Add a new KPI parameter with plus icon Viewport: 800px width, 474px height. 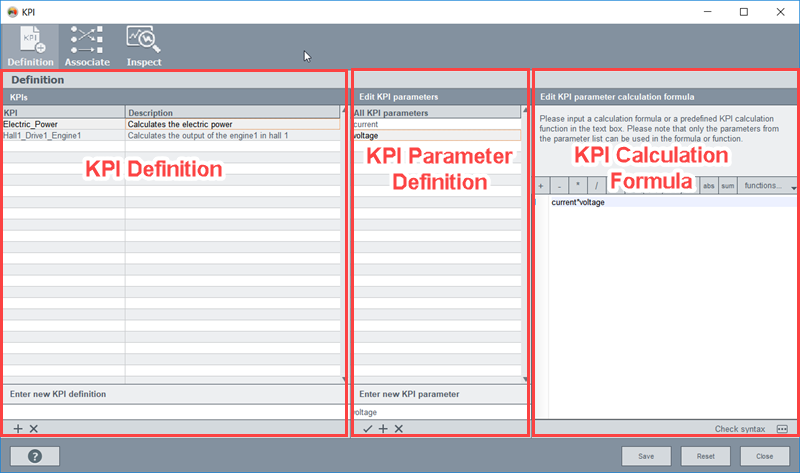(x=383, y=429)
